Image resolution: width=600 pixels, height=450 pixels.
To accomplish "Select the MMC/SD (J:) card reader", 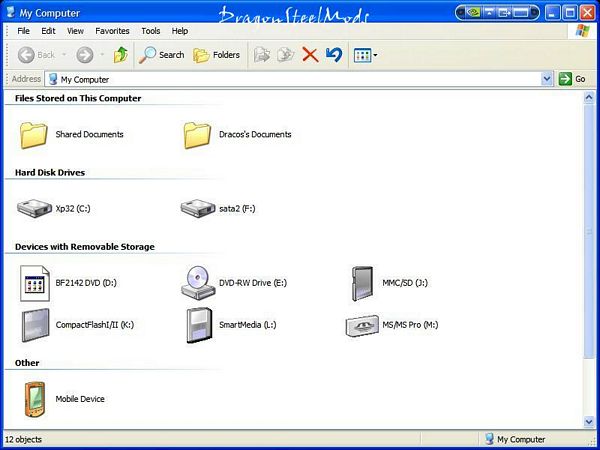I will [x=362, y=283].
